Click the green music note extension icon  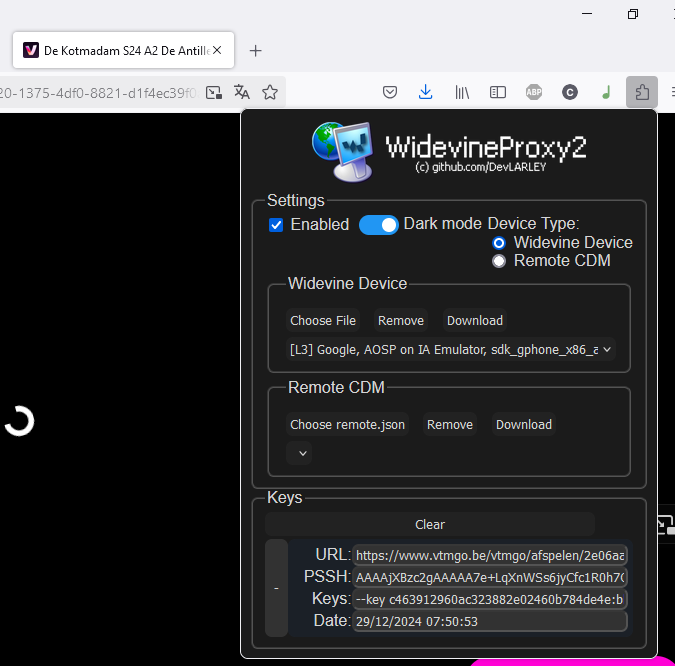coord(606,92)
